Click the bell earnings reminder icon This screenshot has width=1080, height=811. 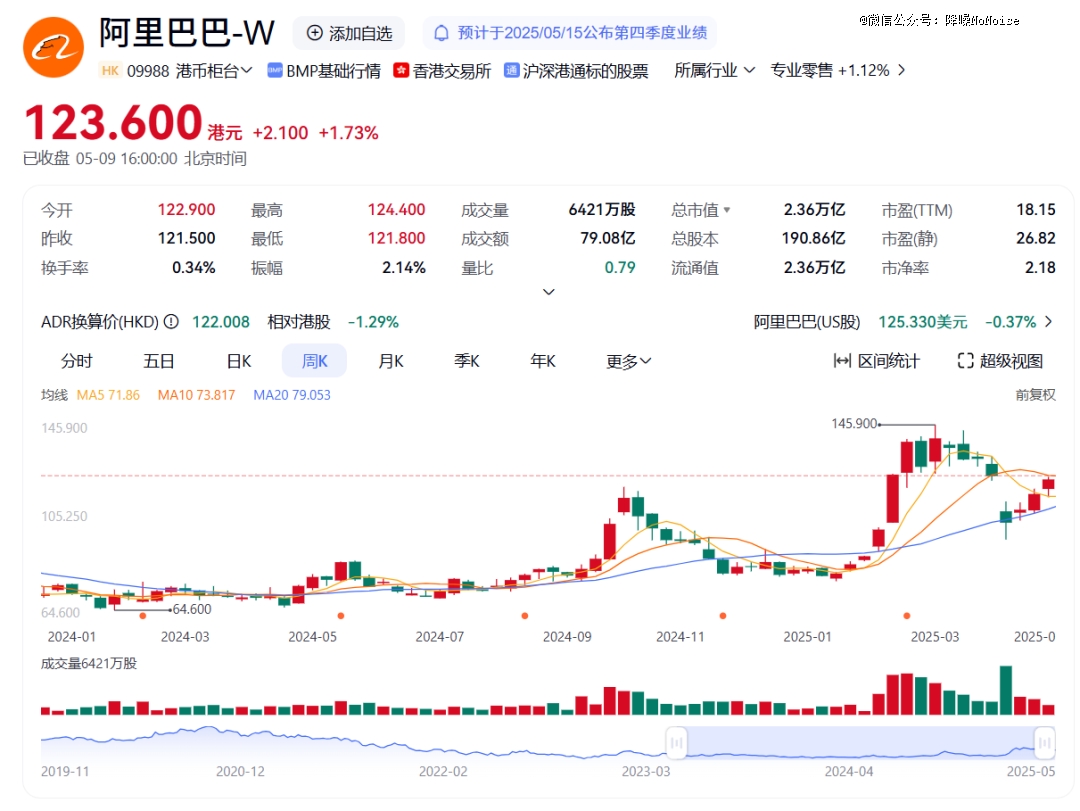click(441, 33)
